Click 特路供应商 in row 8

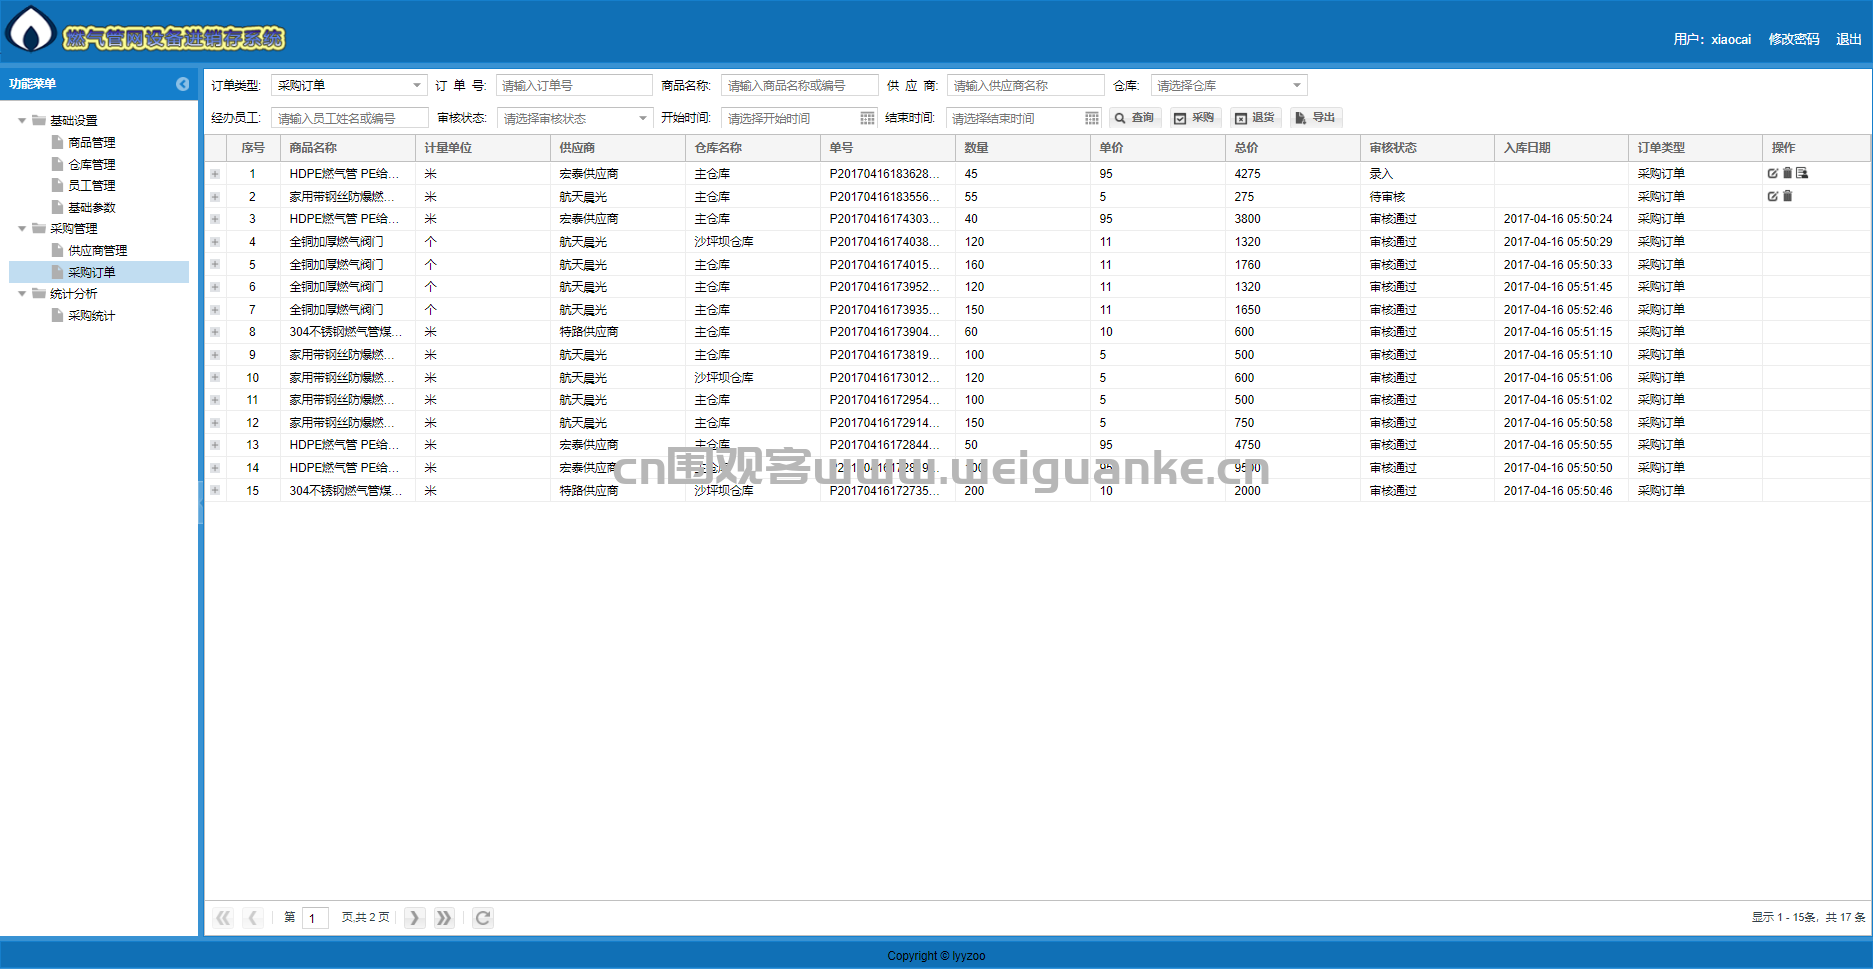coord(589,332)
